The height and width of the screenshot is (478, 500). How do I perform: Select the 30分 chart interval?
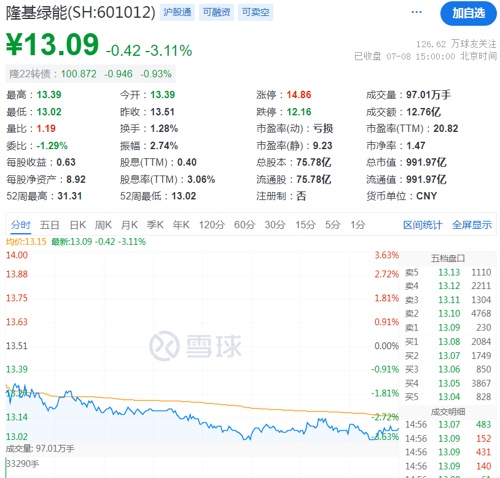[275, 225]
